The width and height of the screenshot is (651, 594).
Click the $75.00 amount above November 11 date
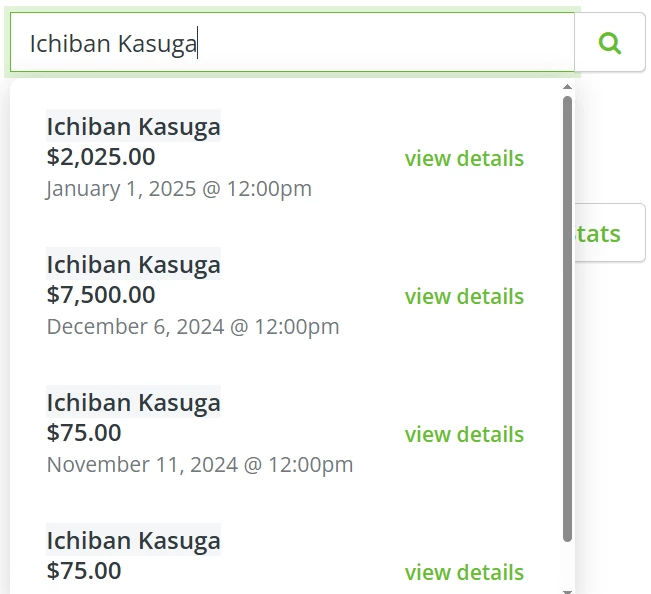click(x=84, y=433)
